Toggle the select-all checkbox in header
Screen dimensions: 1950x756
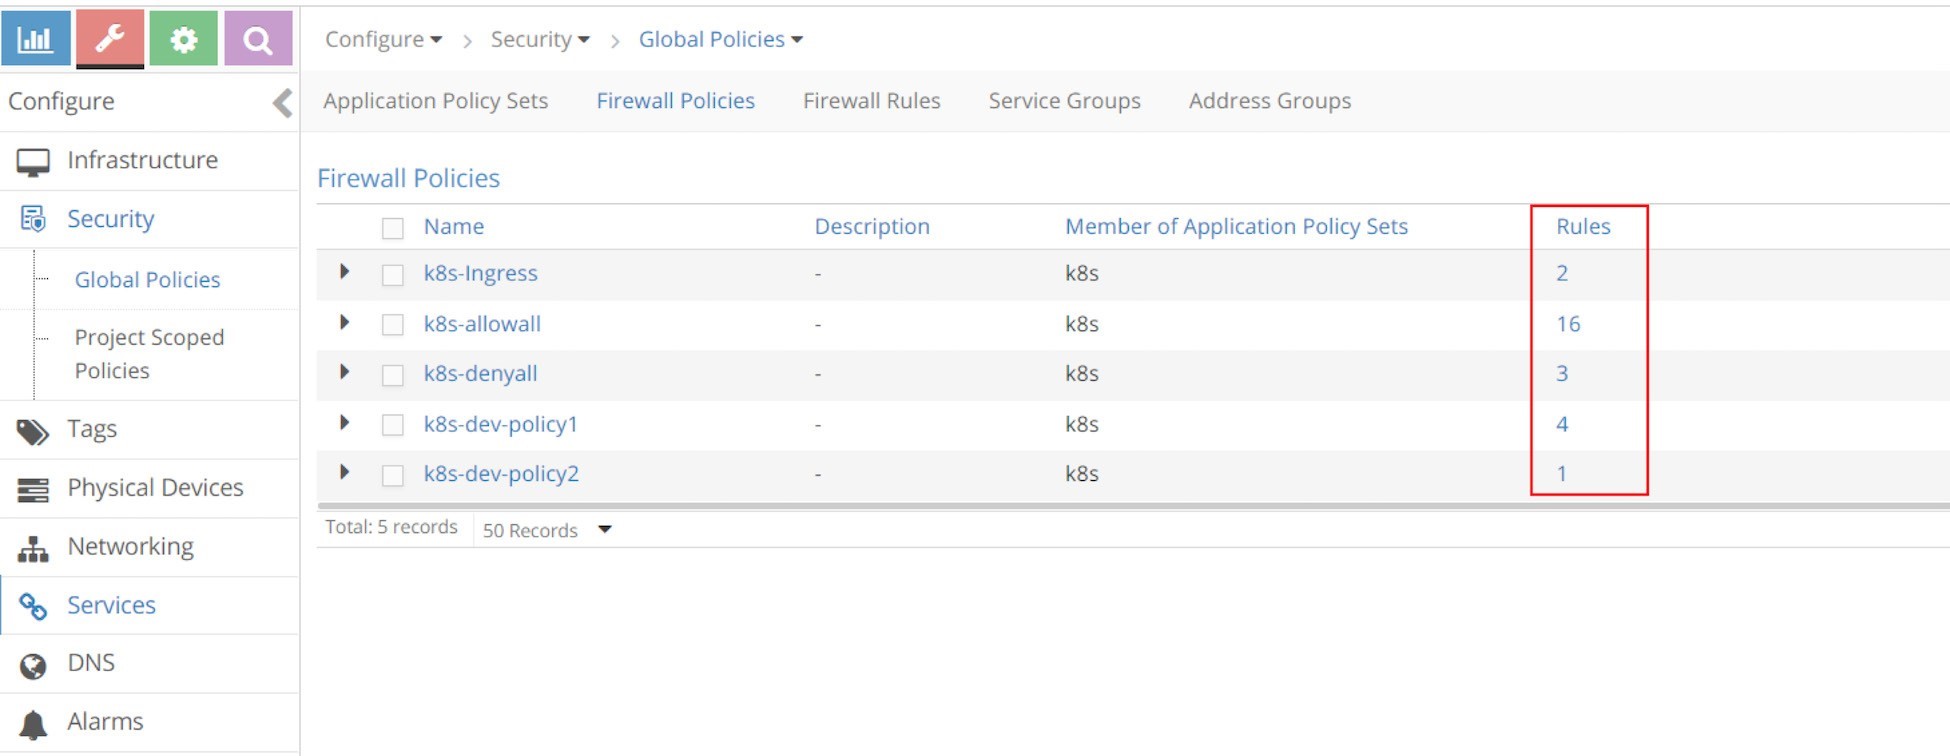click(393, 228)
